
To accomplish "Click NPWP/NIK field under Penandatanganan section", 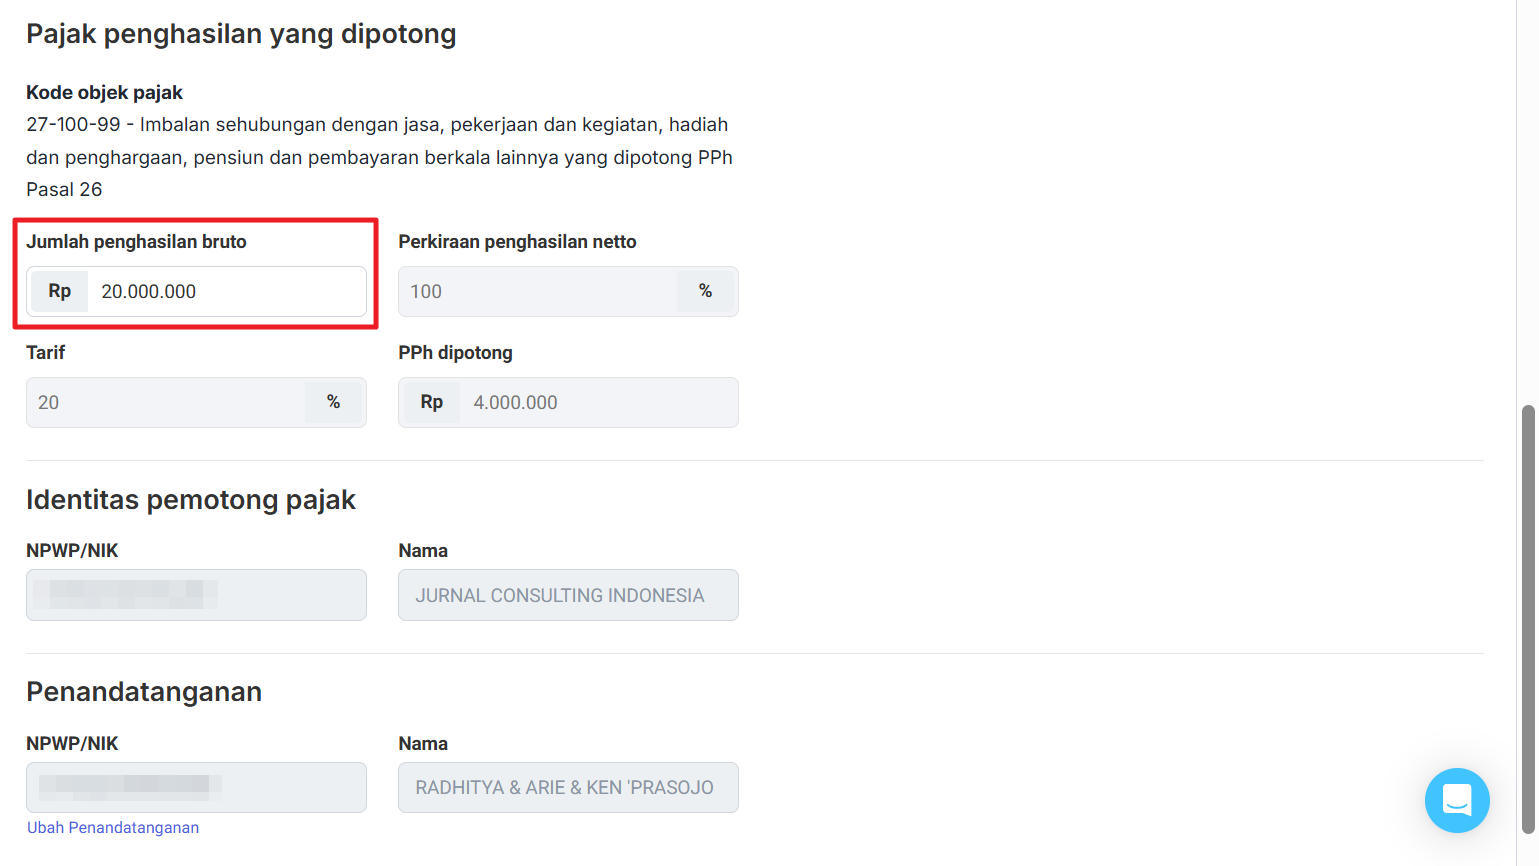I will point(196,788).
